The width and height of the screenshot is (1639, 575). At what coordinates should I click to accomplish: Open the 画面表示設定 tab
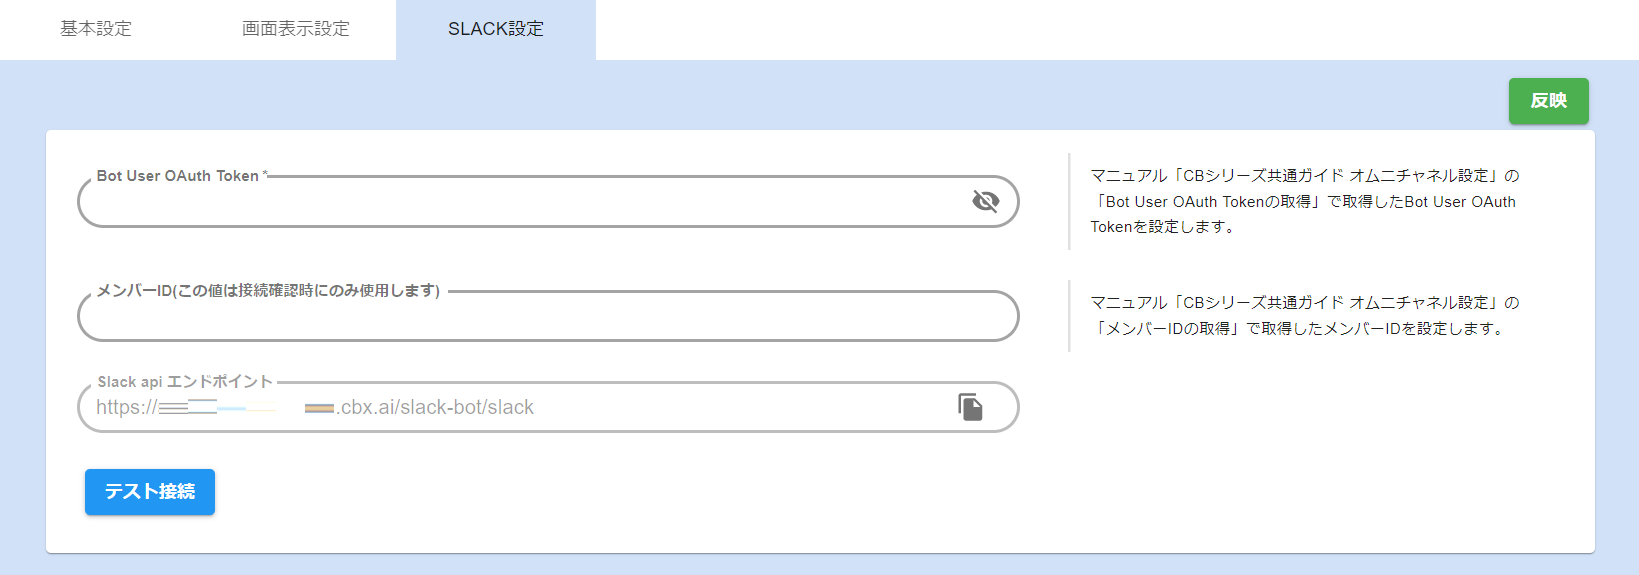point(296,29)
